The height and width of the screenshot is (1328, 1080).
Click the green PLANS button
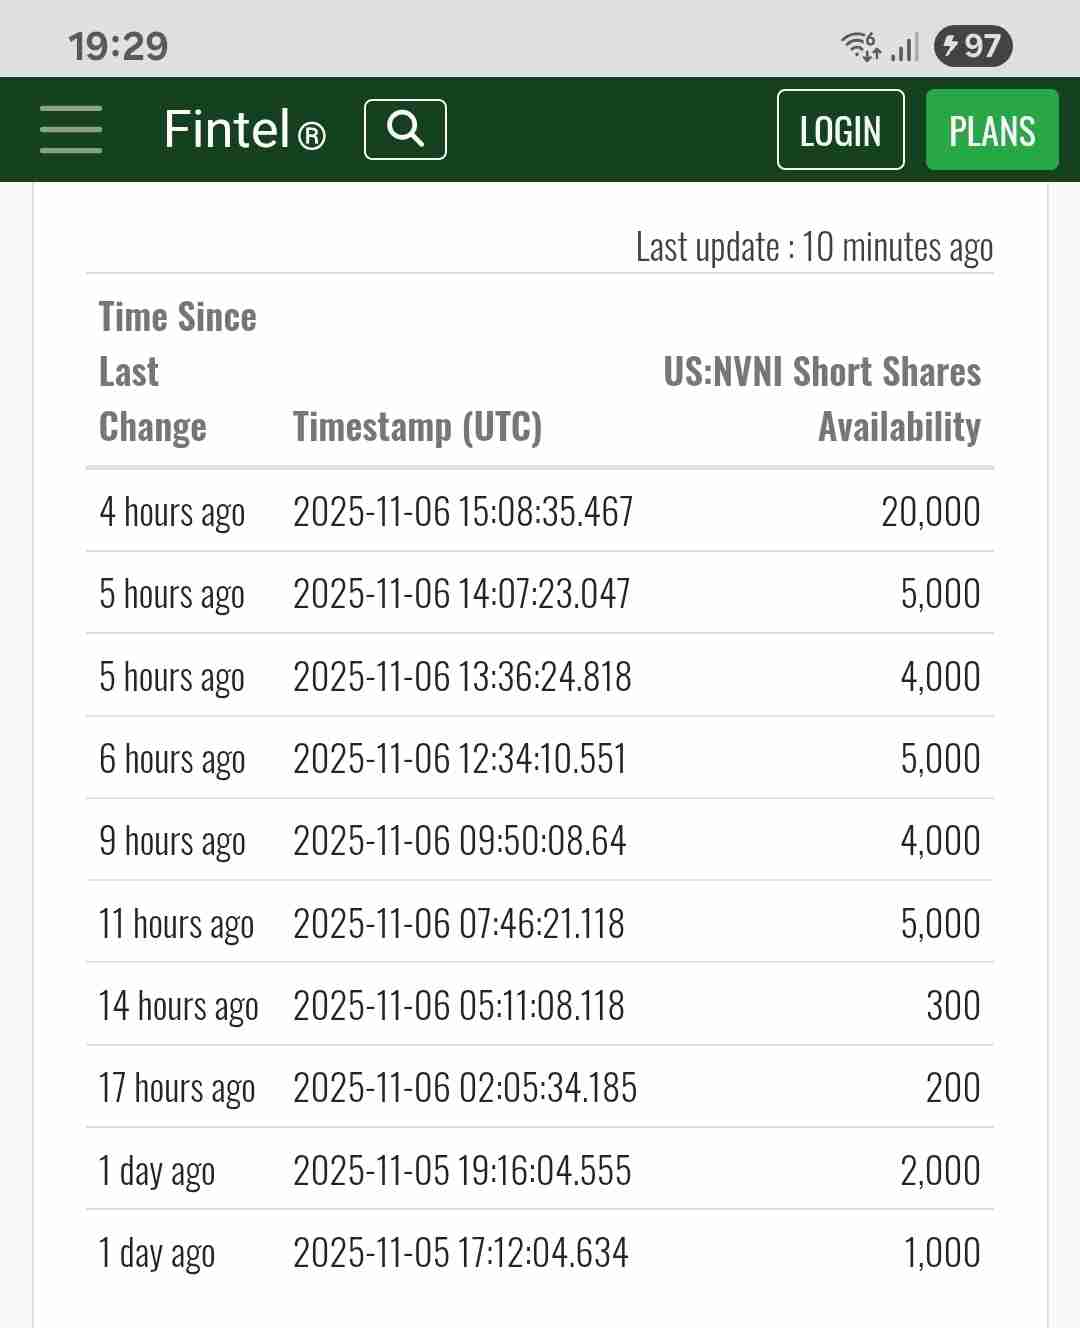(992, 130)
